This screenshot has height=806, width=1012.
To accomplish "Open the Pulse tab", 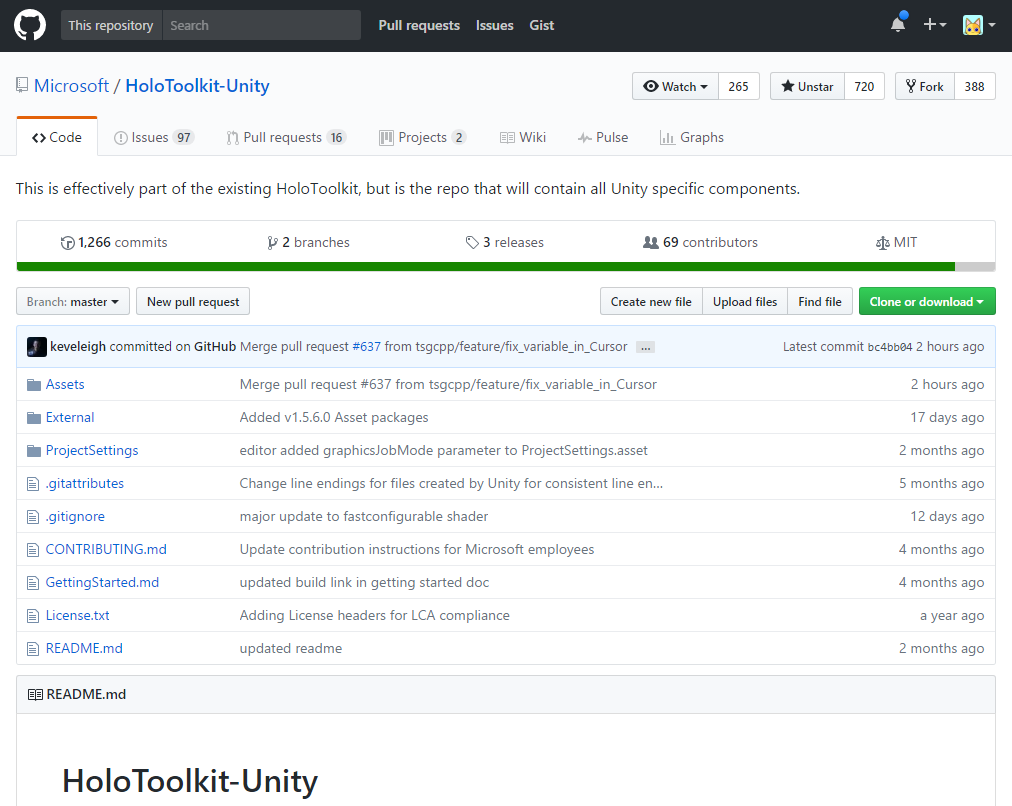I will click(603, 137).
